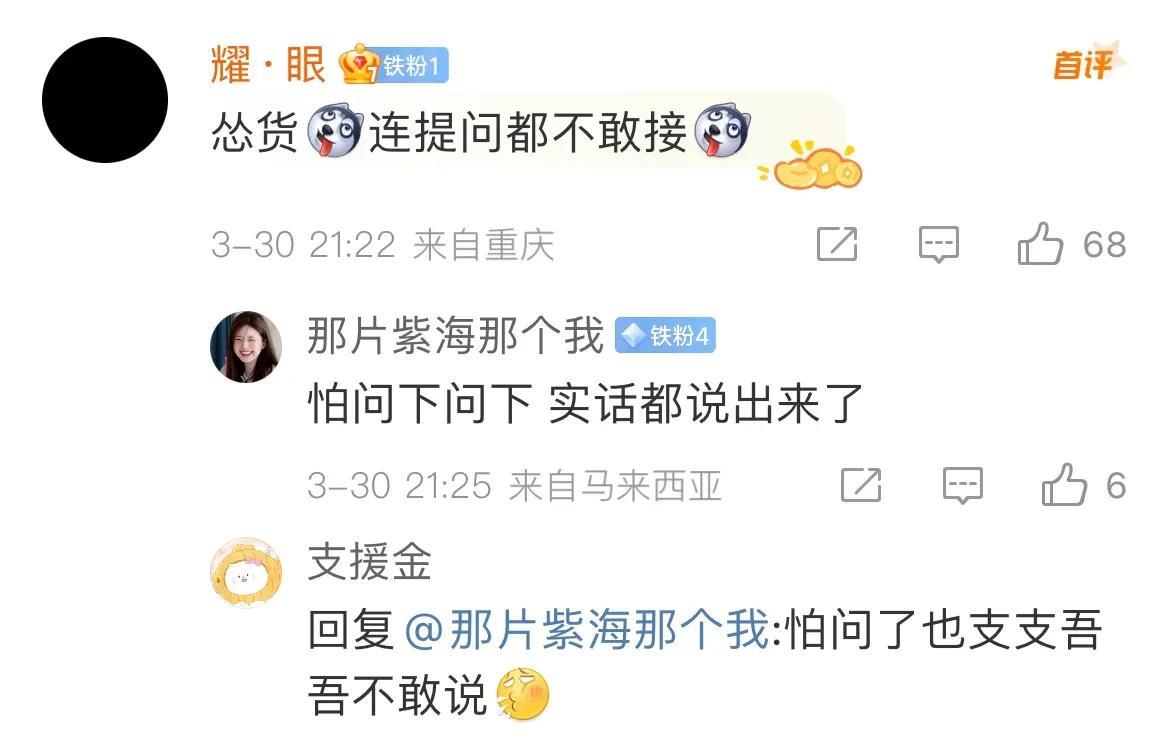Select the comment text 怂货连提问都不敢接

click(481, 132)
